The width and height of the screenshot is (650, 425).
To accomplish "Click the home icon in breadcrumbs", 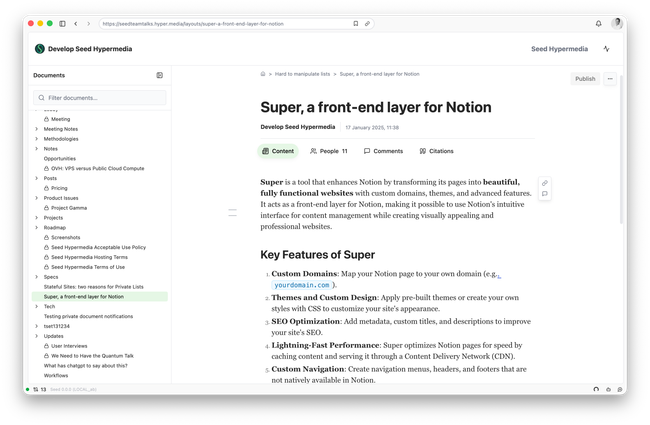I will tap(263, 74).
